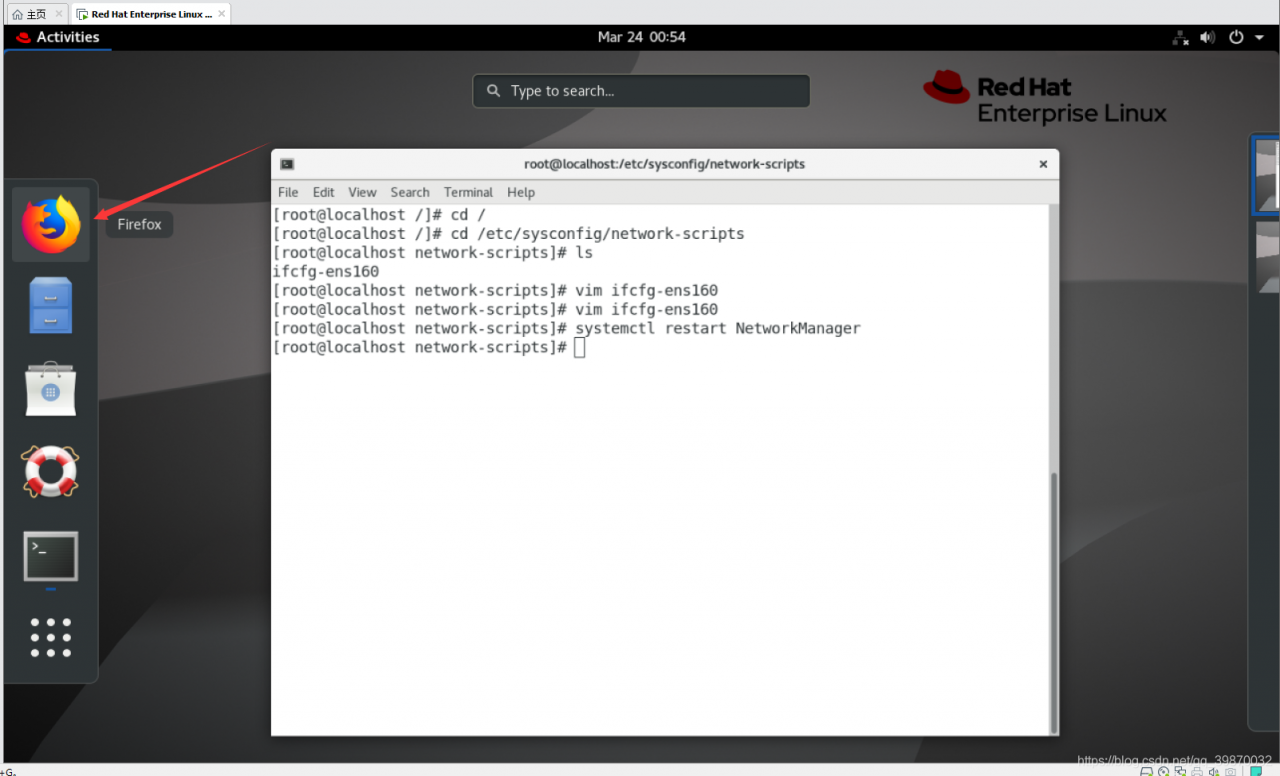The image size is (1280, 776).
Task: Click the VMware printer status icon
Action: click(x=1197, y=771)
